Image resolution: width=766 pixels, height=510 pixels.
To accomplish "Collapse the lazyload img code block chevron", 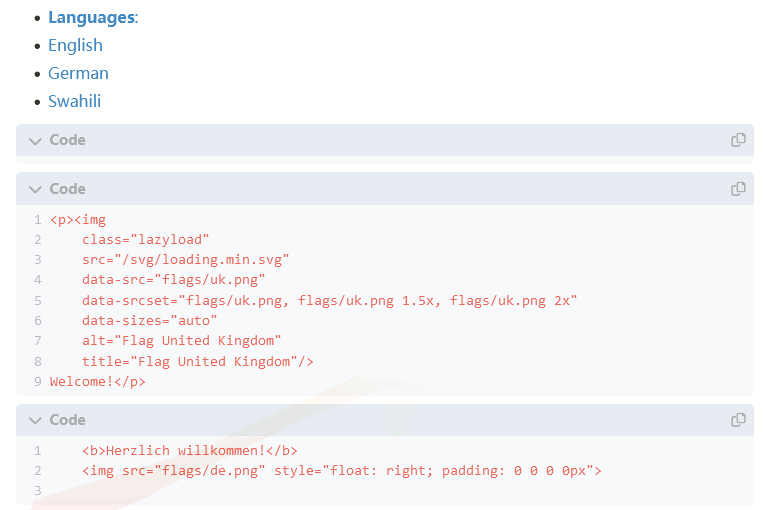I will [35, 190].
